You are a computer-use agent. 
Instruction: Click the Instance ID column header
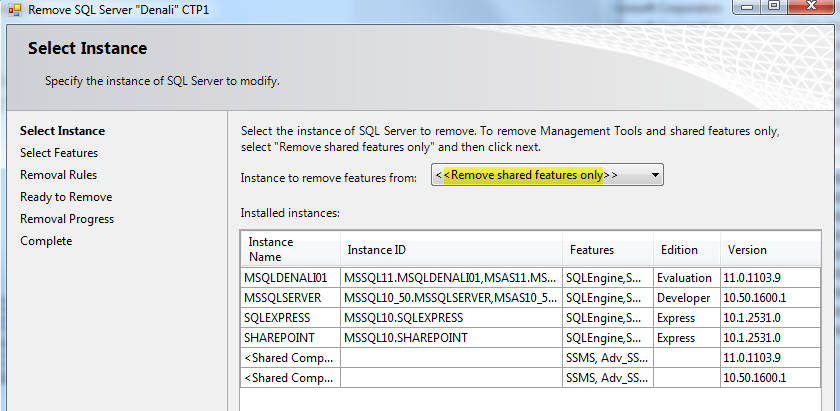[x=451, y=249]
